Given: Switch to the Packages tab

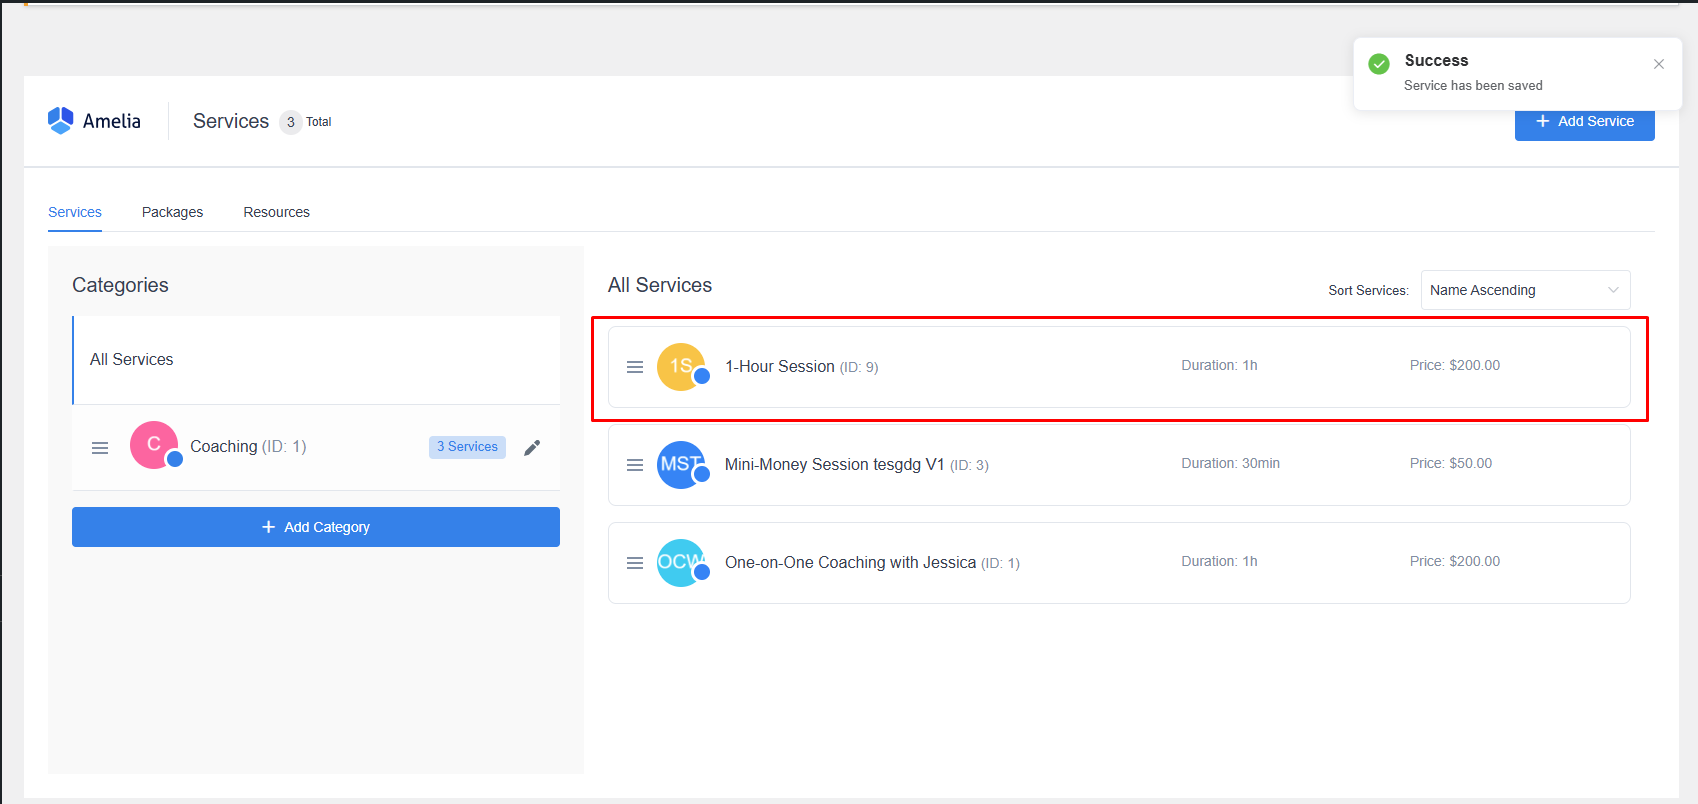Looking at the screenshot, I should (172, 212).
